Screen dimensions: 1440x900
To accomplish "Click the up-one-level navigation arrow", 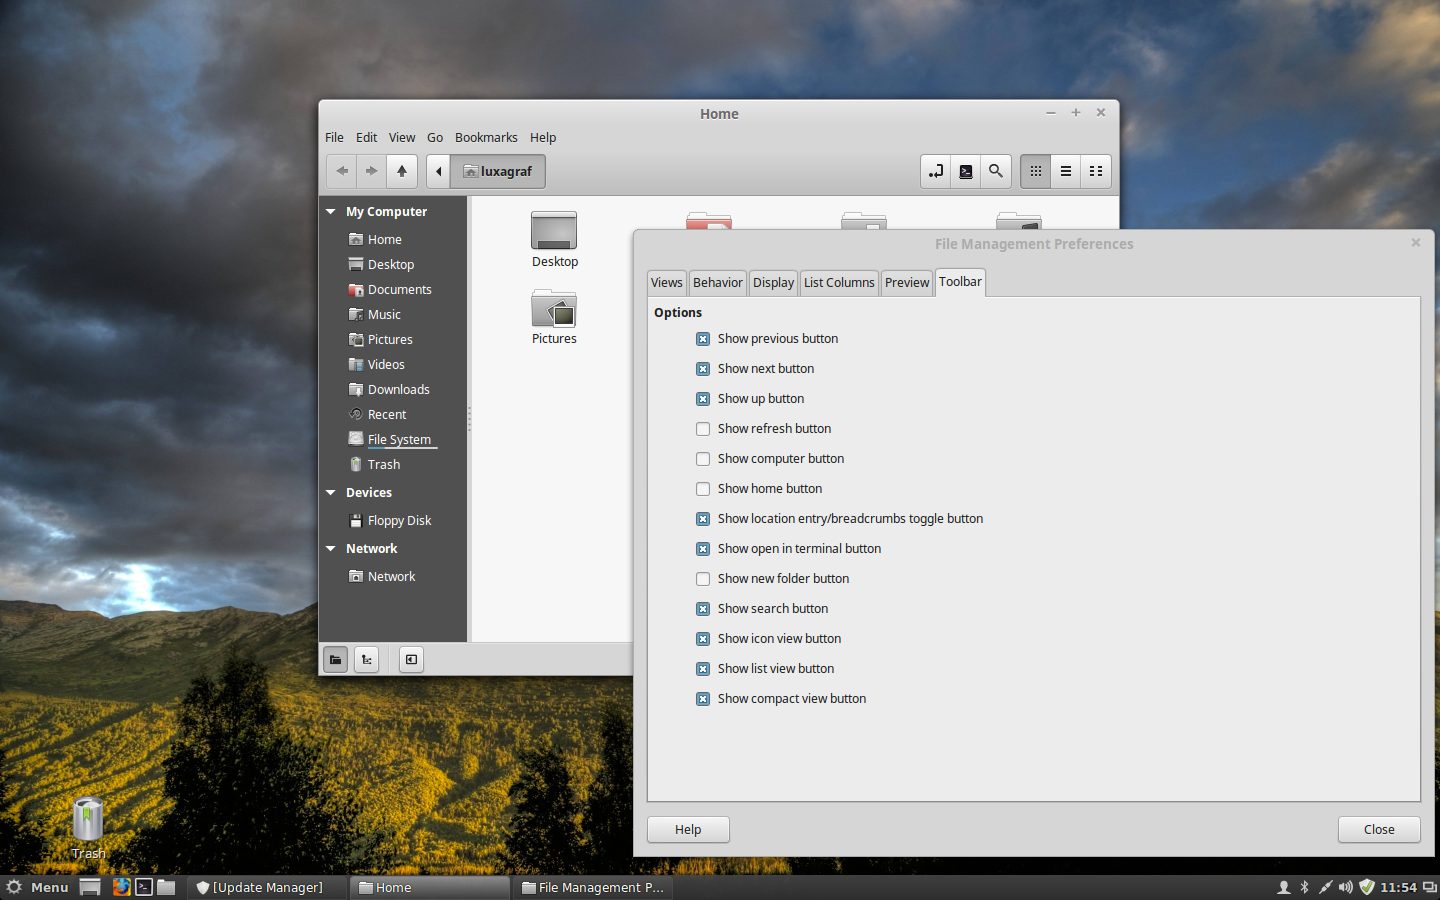I will [402, 171].
